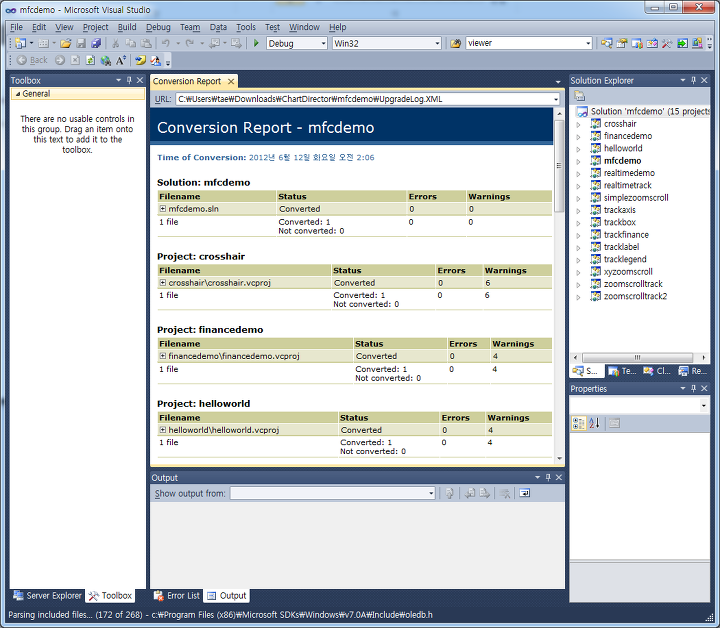720x628 pixels.
Task: Collapse the General group in Toolbox
Action: click(18, 94)
